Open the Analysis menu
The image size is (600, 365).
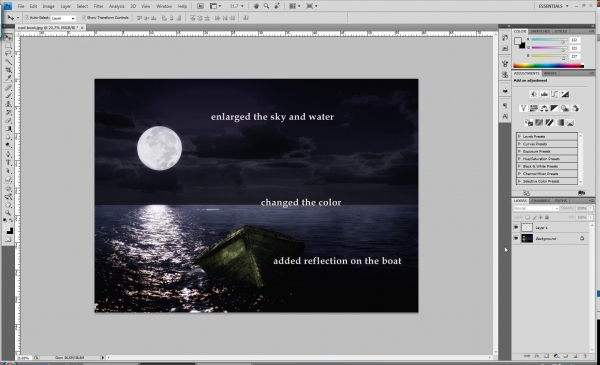116,6
